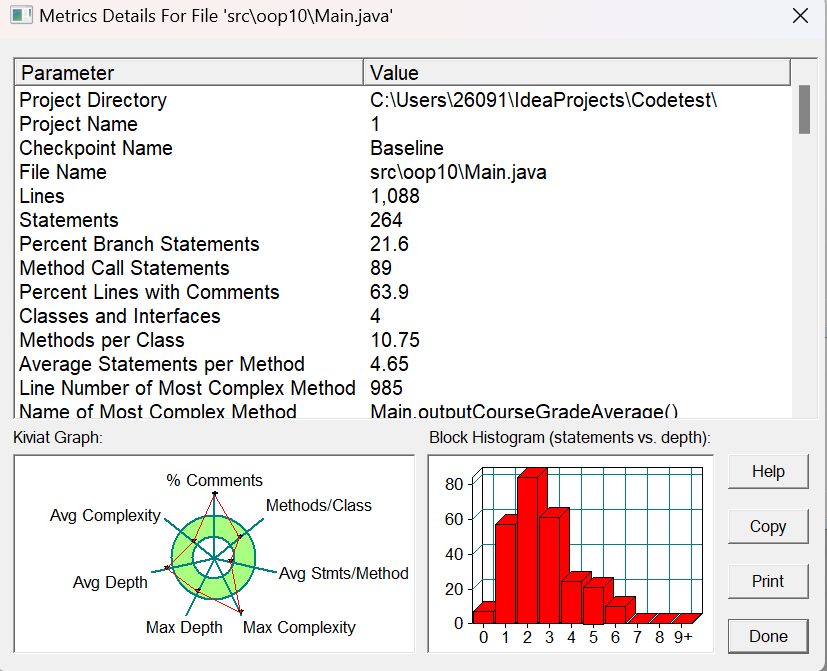This screenshot has height=671, width=827.
Task: Click the Parameter column header
Action: pyautogui.click(x=189, y=73)
